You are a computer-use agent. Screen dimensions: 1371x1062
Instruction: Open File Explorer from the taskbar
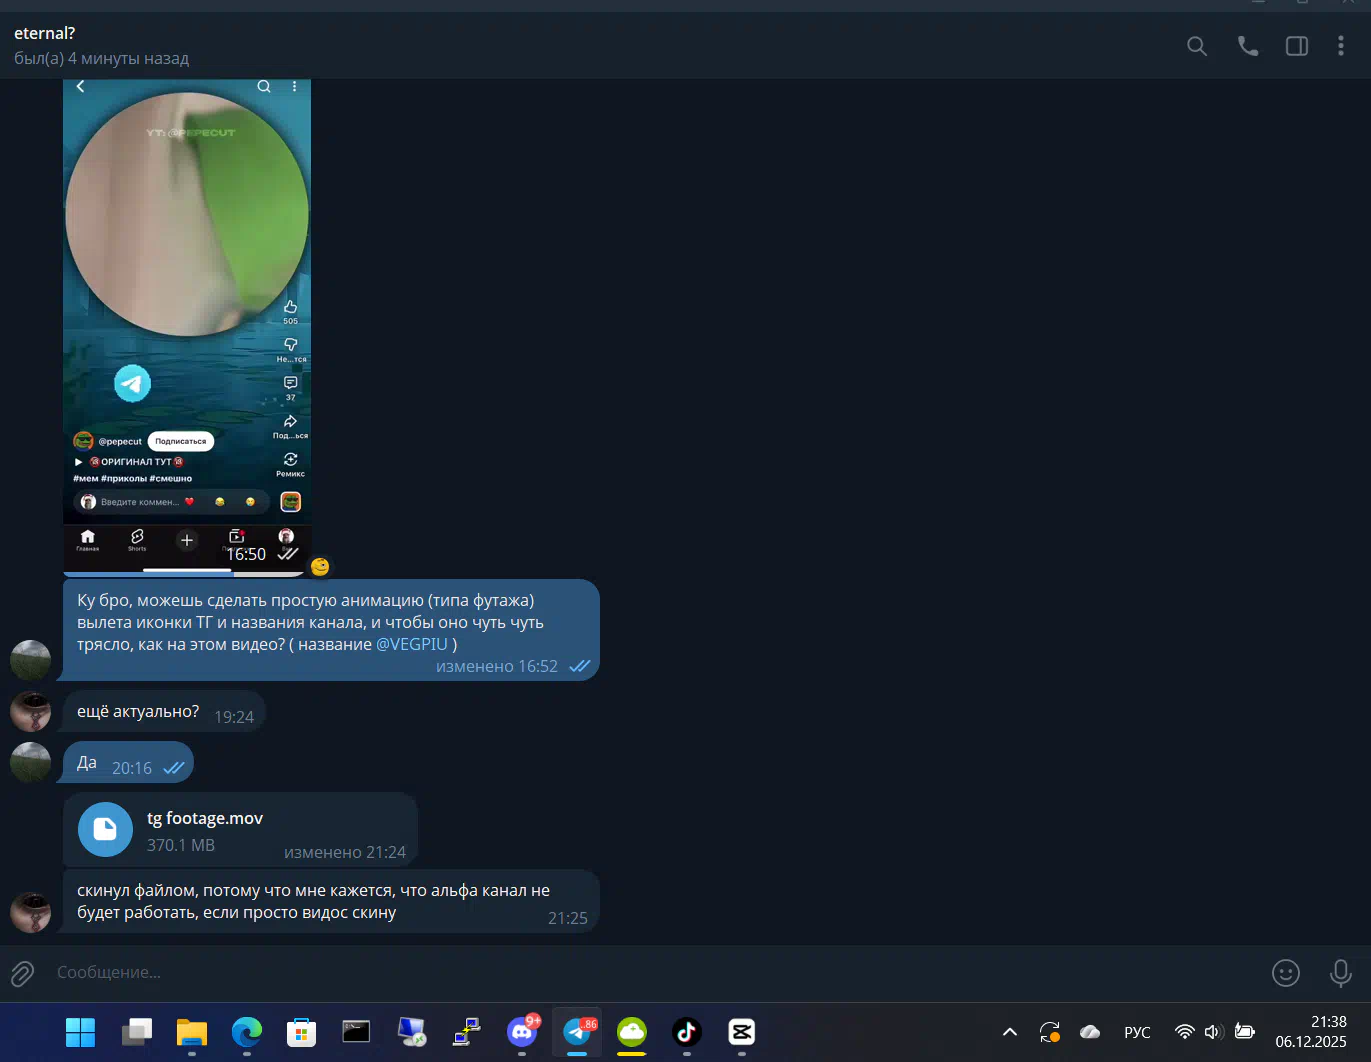coord(192,1032)
